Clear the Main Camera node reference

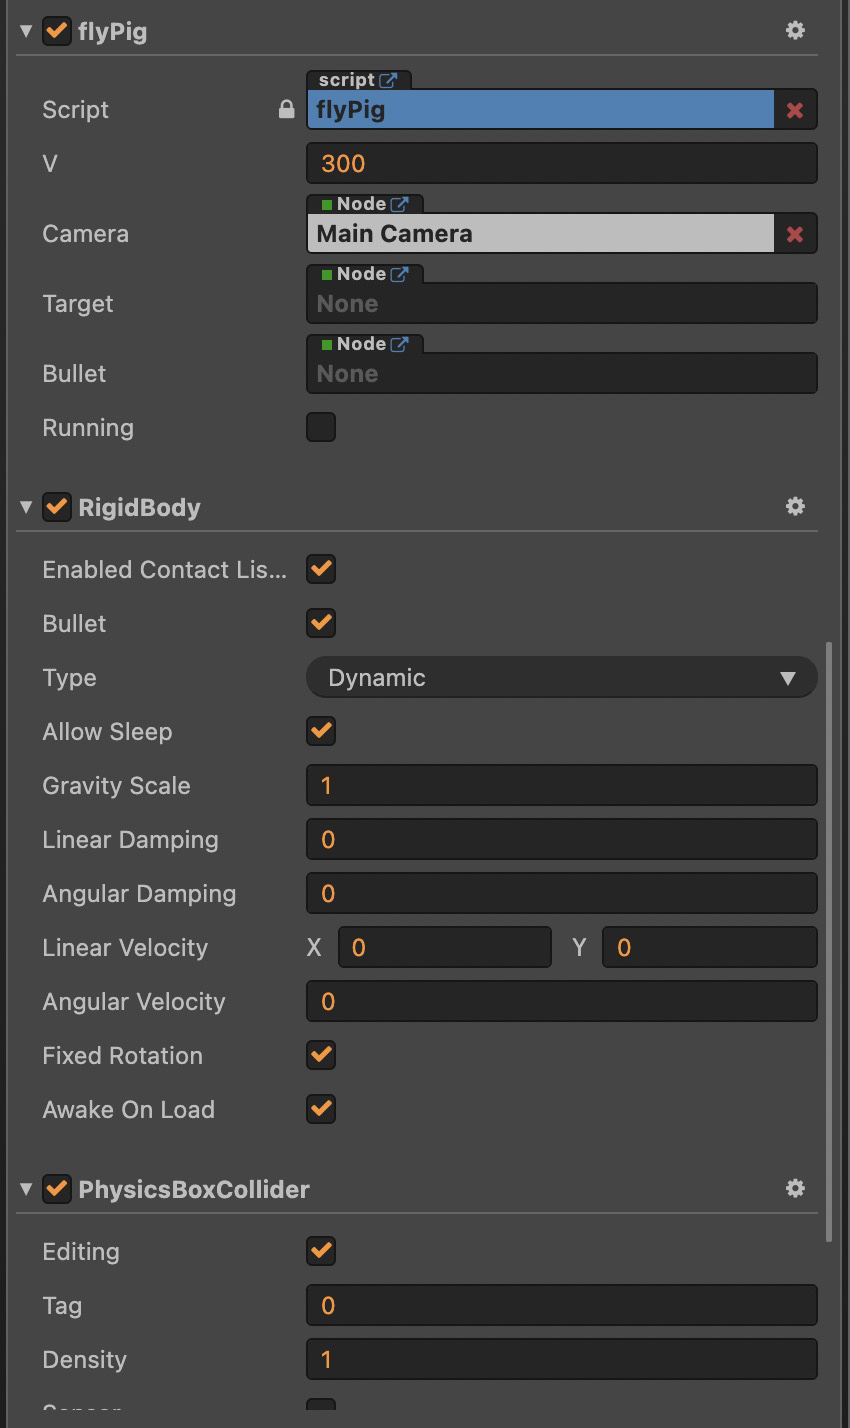795,234
